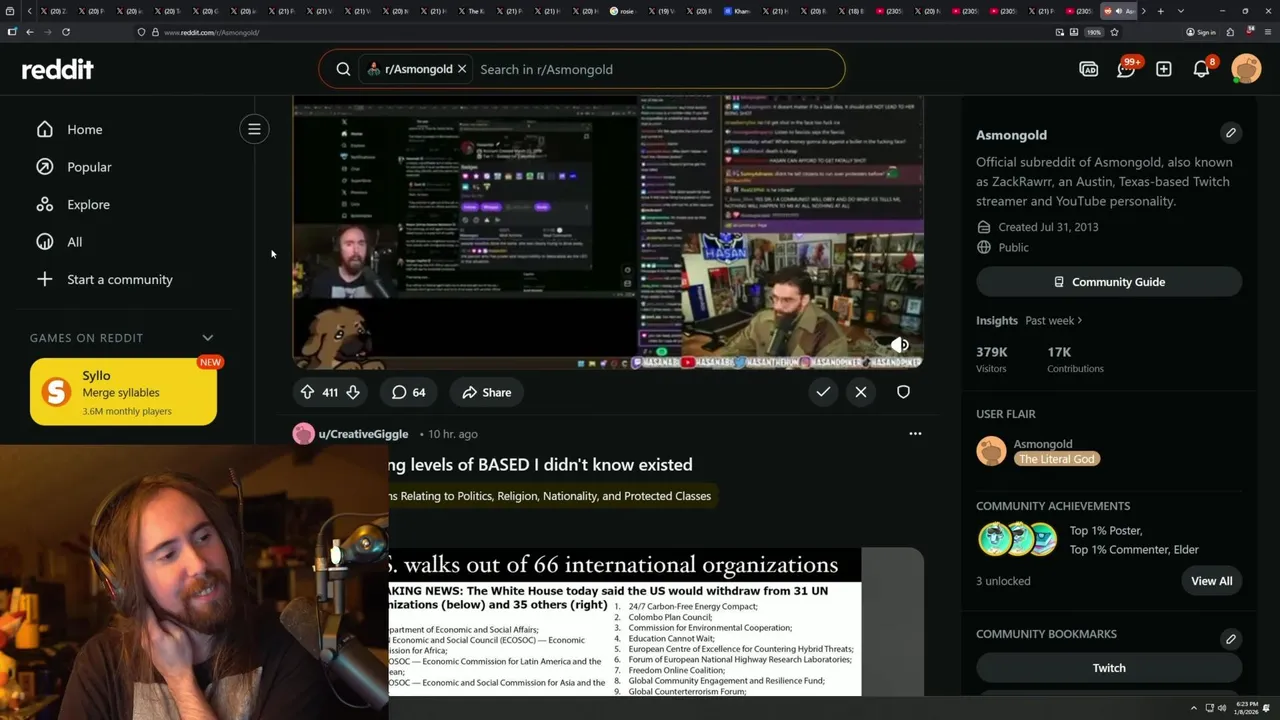This screenshot has width=1280, height=720.
Task: Edit community bookmarks pencil icon
Action: pyautogui.click(x=1231, y=639)
